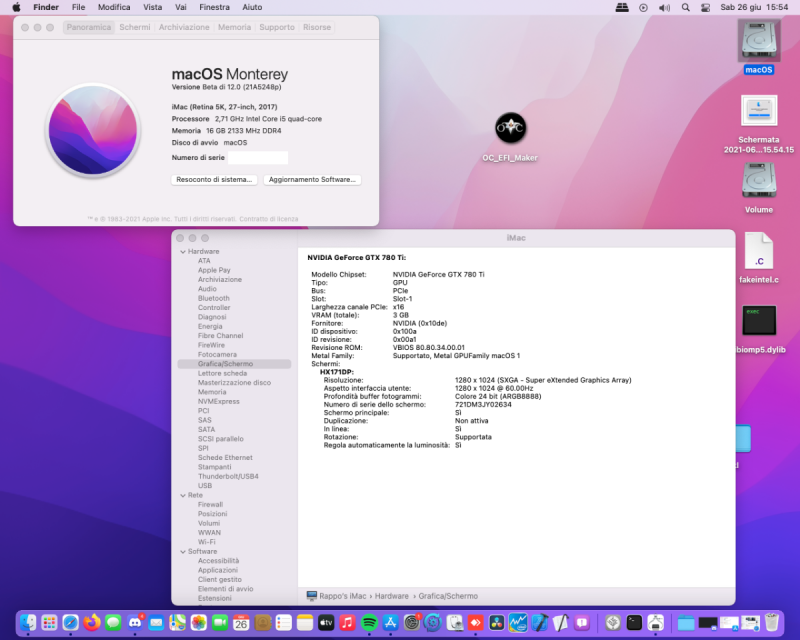This screenshot has width=800, height=640.
Task: Open System Preferences in the dock
Action: click(x=412, y=623)
